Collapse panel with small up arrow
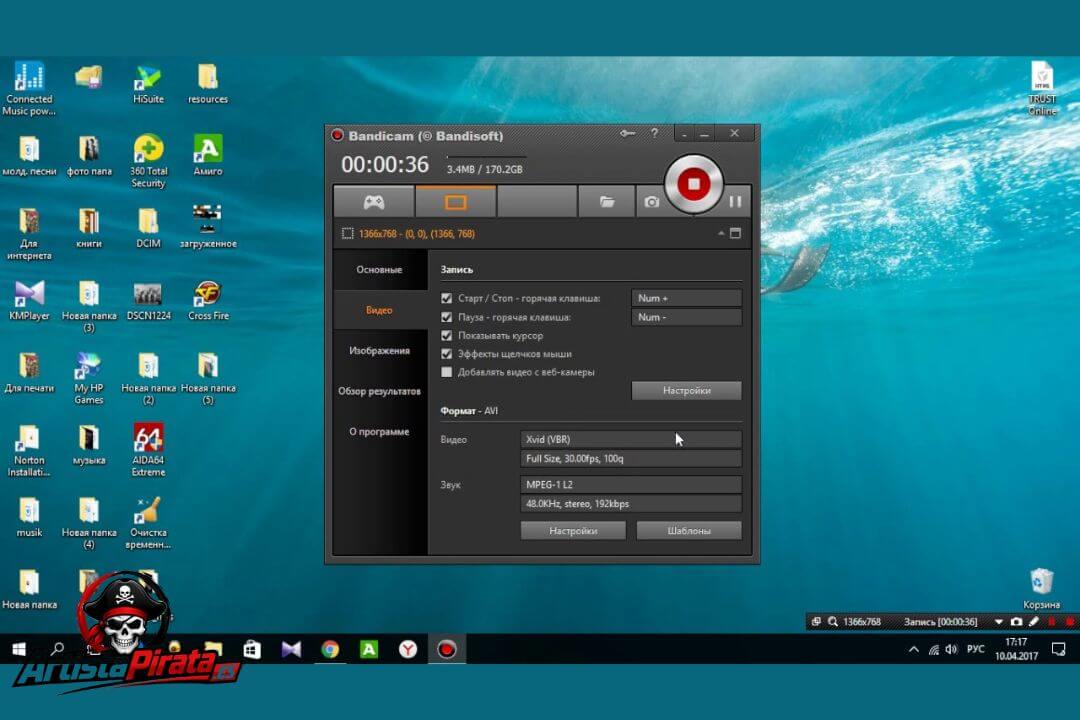The height and width of the screenshot is (720, 1080). [x=720, y=234]
